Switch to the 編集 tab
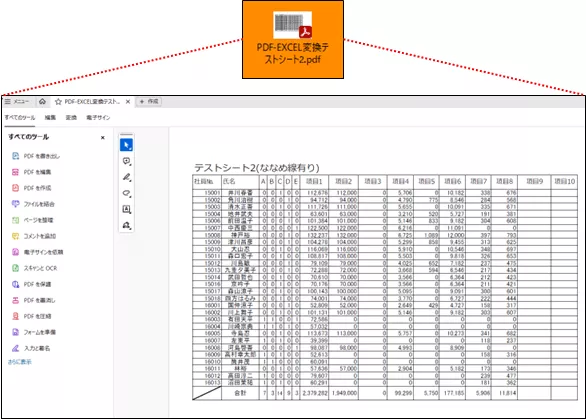Screen dimensions: 586x419 (x=50, y=117)
